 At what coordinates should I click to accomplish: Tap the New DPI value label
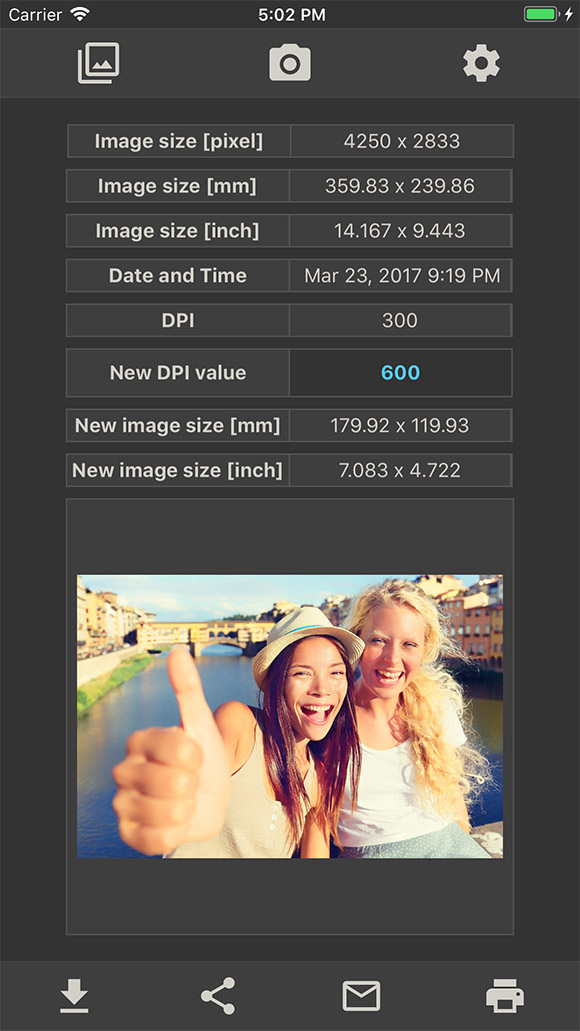(178, 373)
